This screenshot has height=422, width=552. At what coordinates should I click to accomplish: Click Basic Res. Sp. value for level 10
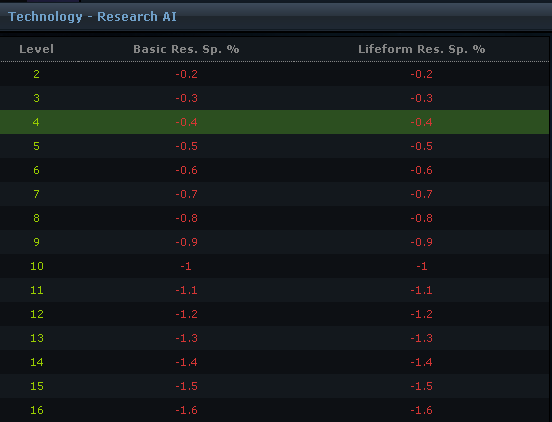186,266
